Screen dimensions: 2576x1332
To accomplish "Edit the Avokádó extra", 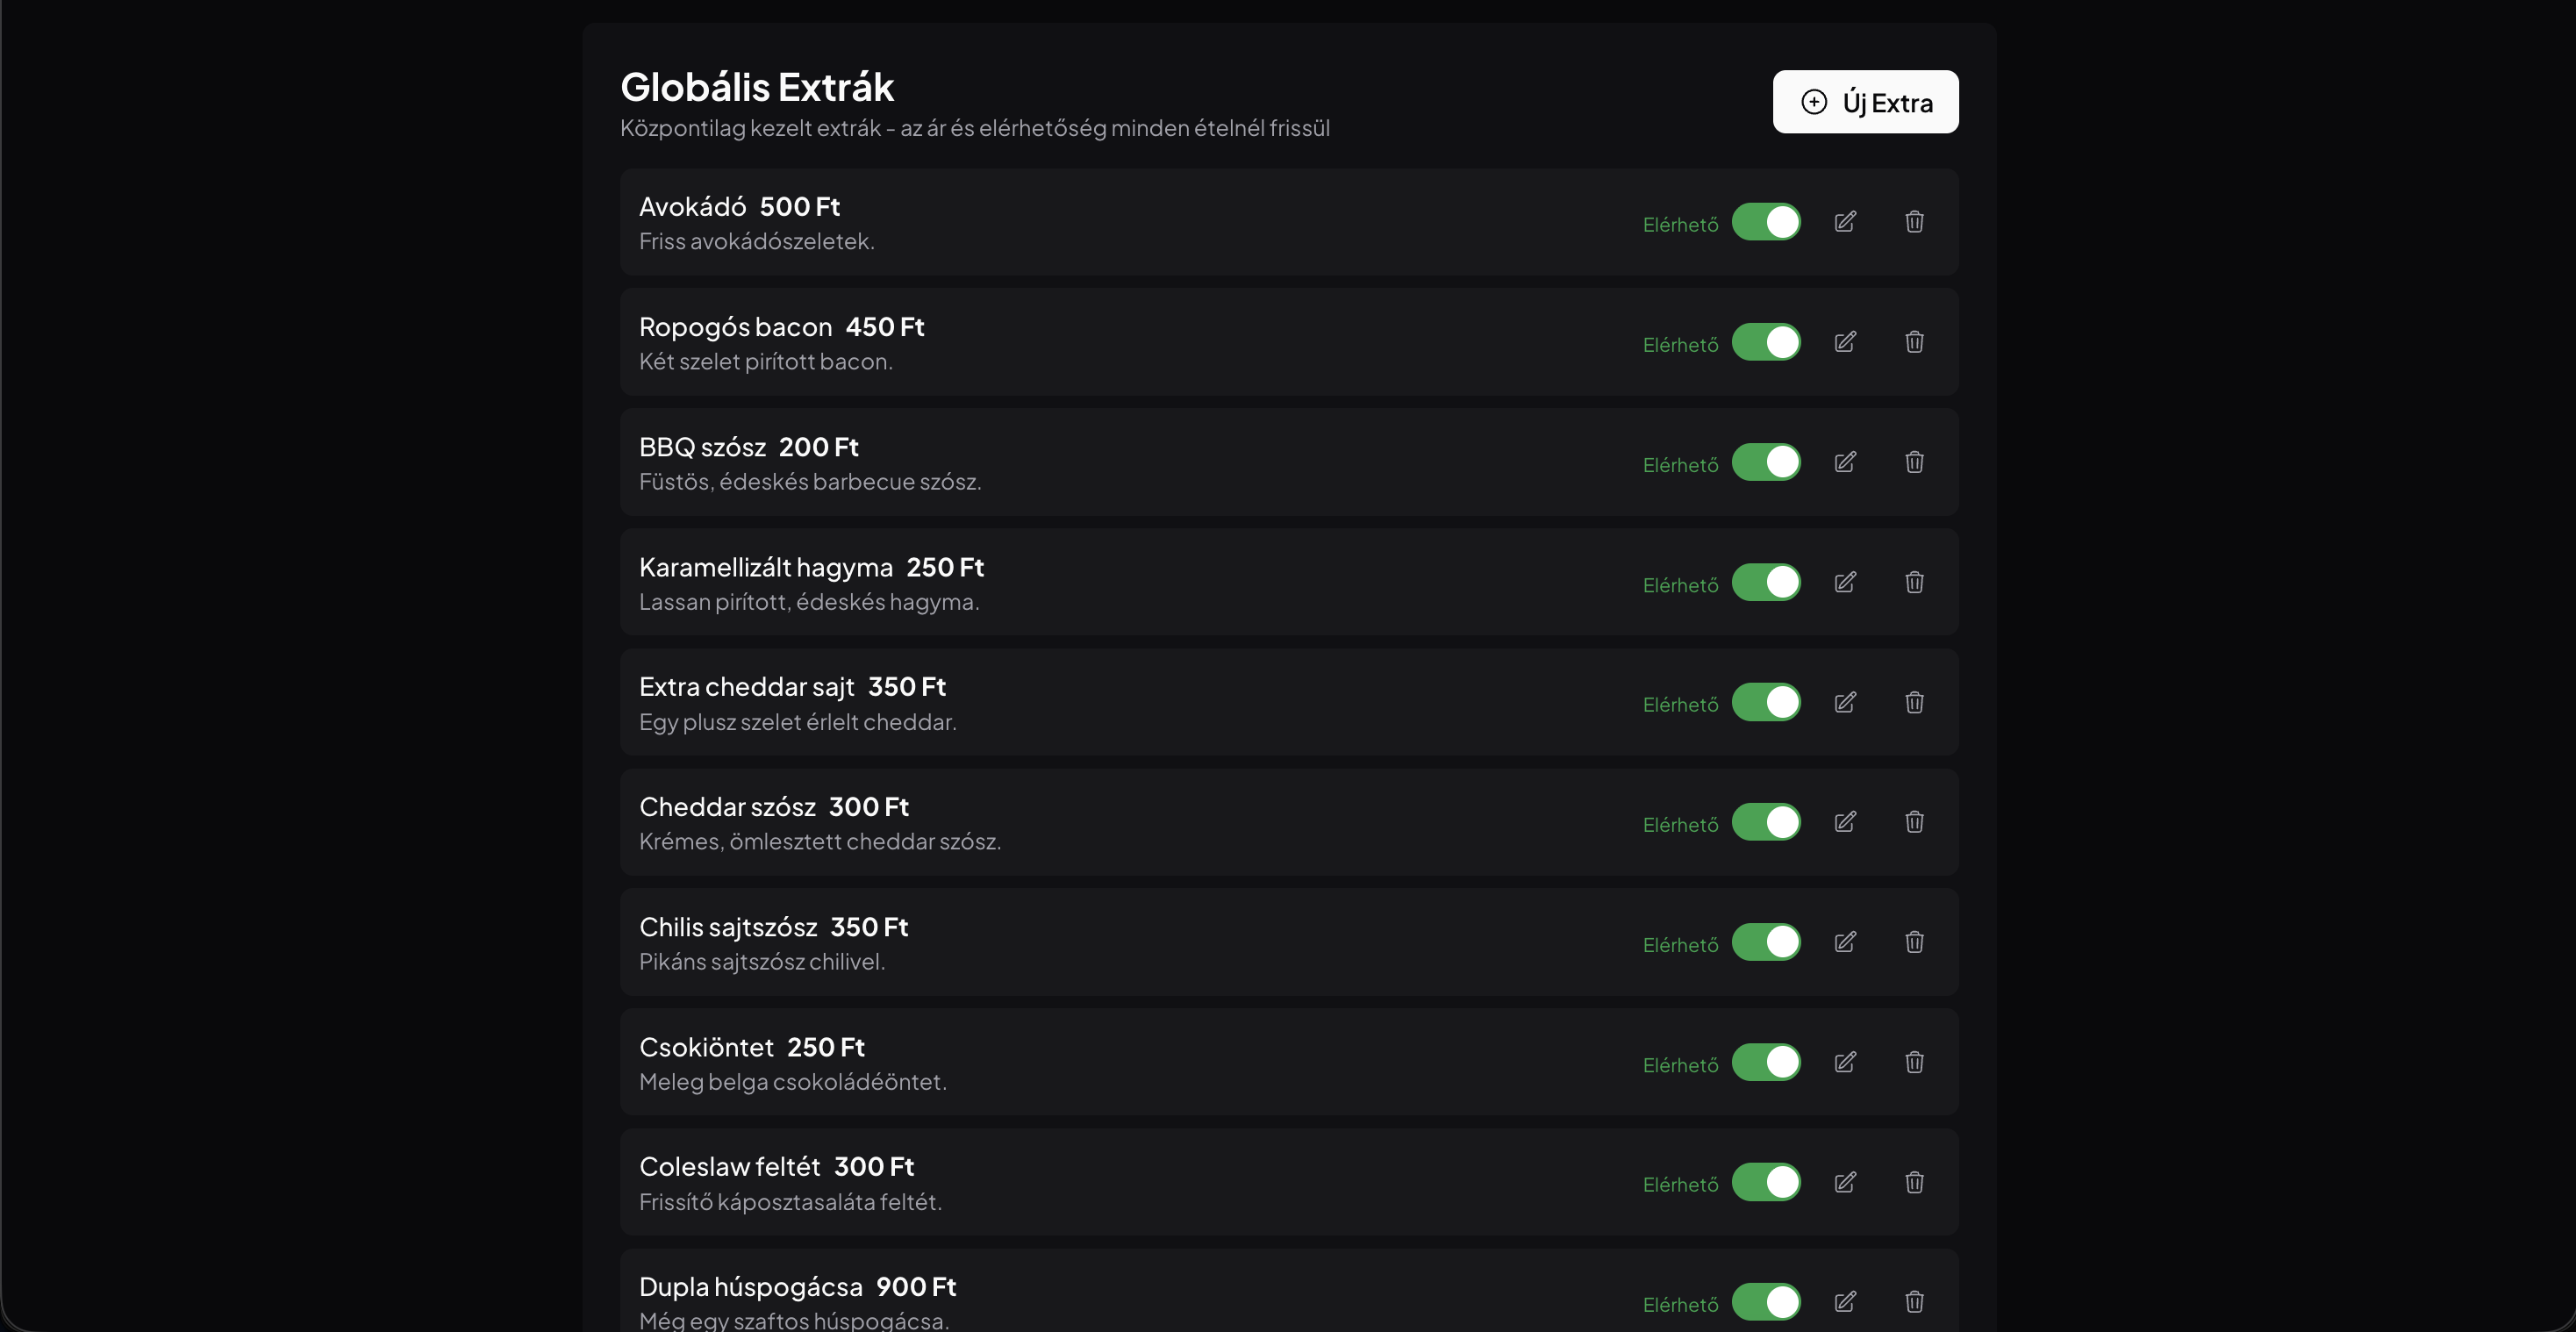I will (x=1845, y=222).
